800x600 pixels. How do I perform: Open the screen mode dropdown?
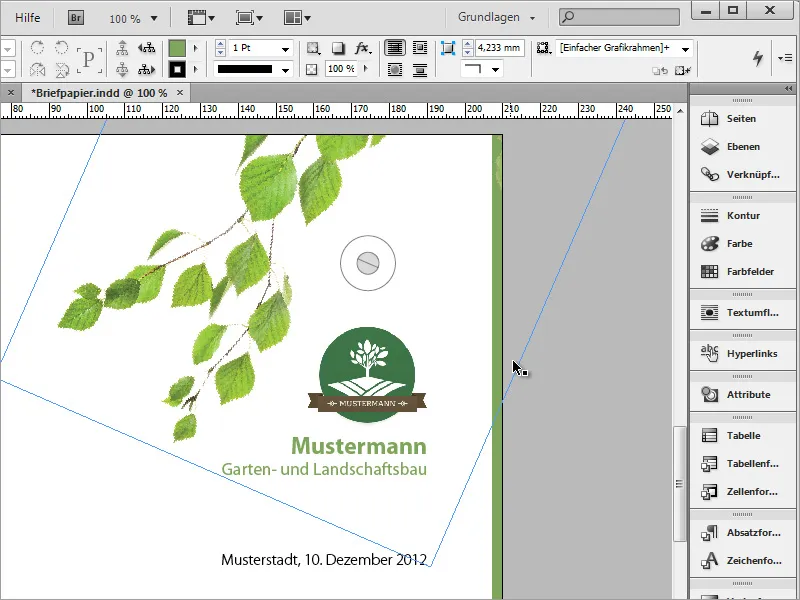tap(249, 18)
